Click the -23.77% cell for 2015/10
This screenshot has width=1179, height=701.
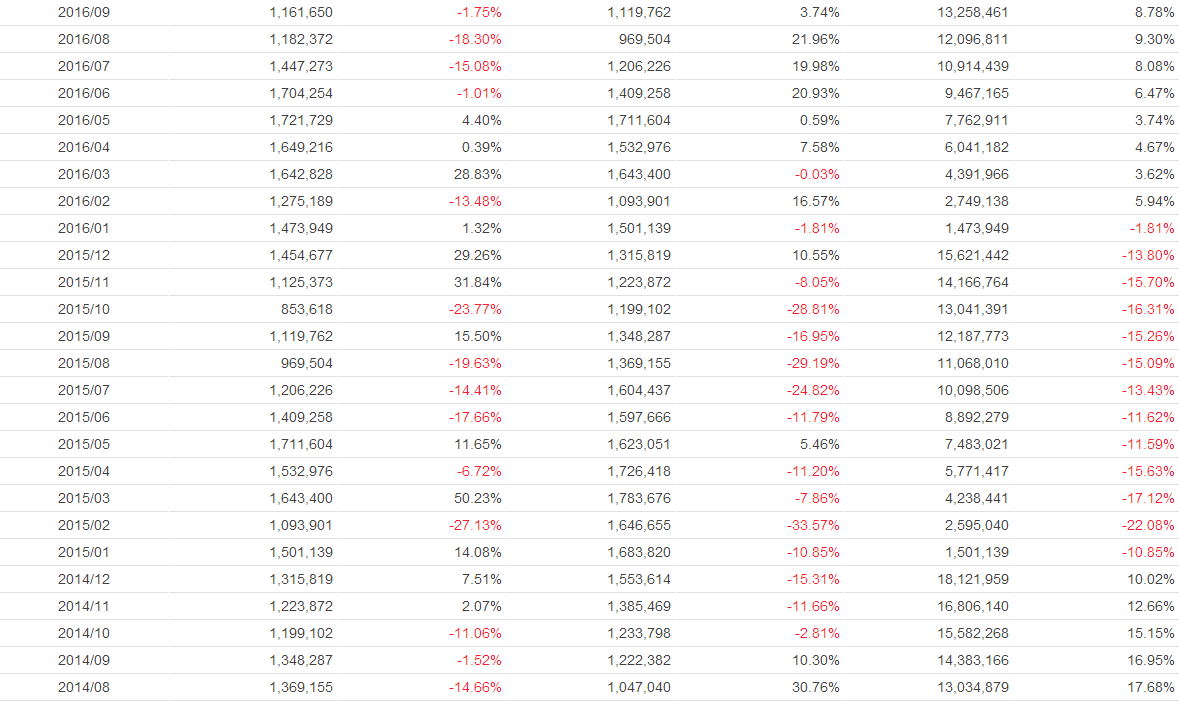pyautogui.click(x=475, y=309)
